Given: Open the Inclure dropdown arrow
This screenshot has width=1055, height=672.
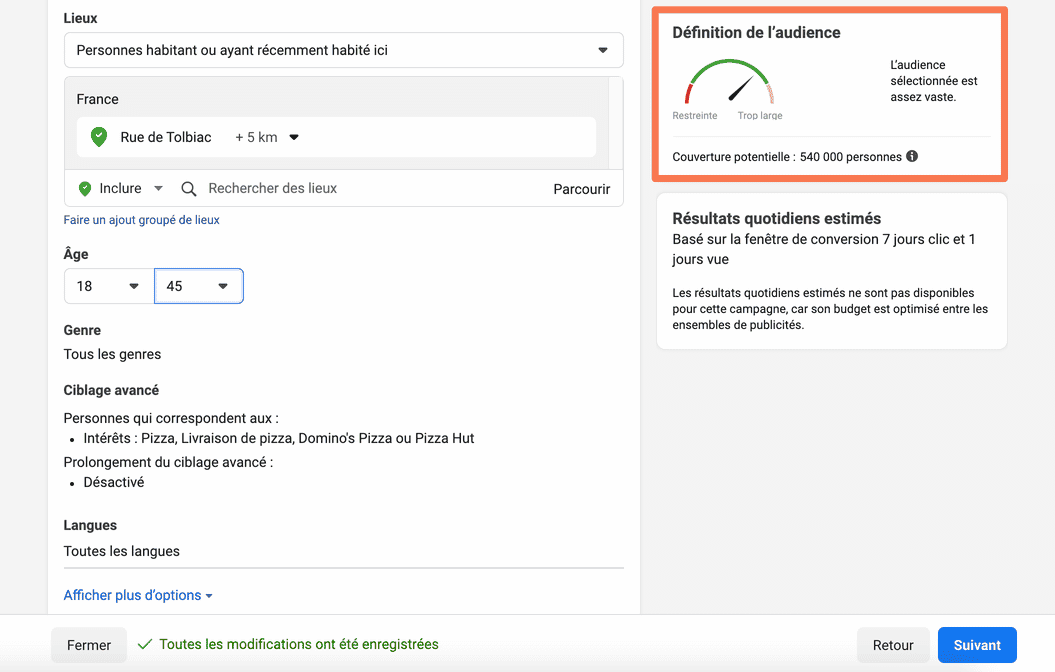Looking at the screenshot, I should pos(158,188).
